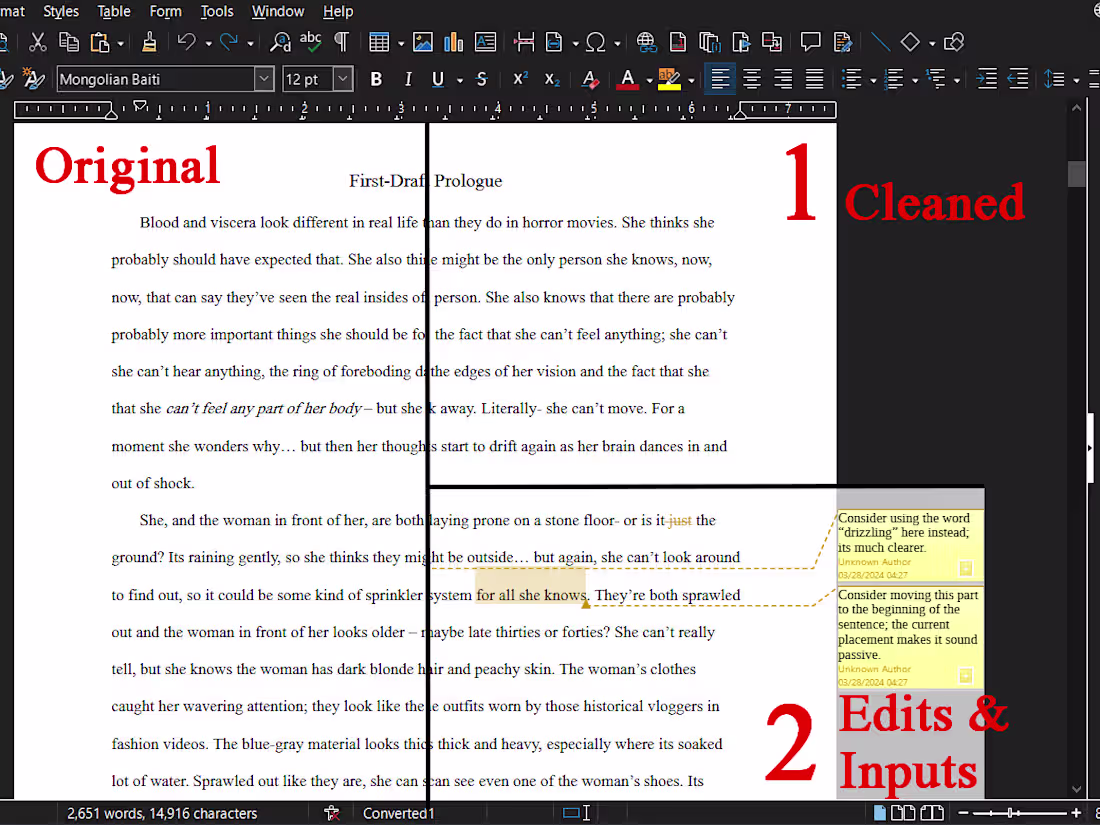Screen dimensions: 1100x825
Task: Add a comment with the speech bubble icon
Action: [x=811, y=42]
